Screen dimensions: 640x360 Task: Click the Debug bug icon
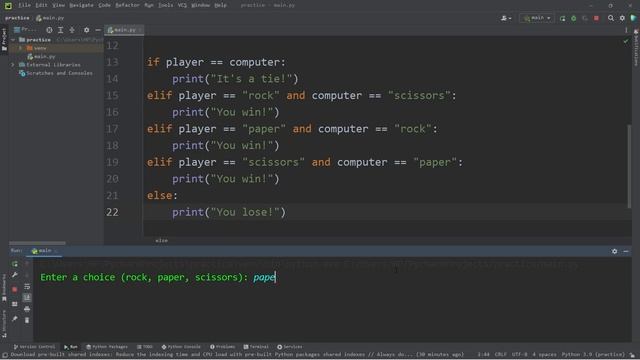[x=573, y=18]
